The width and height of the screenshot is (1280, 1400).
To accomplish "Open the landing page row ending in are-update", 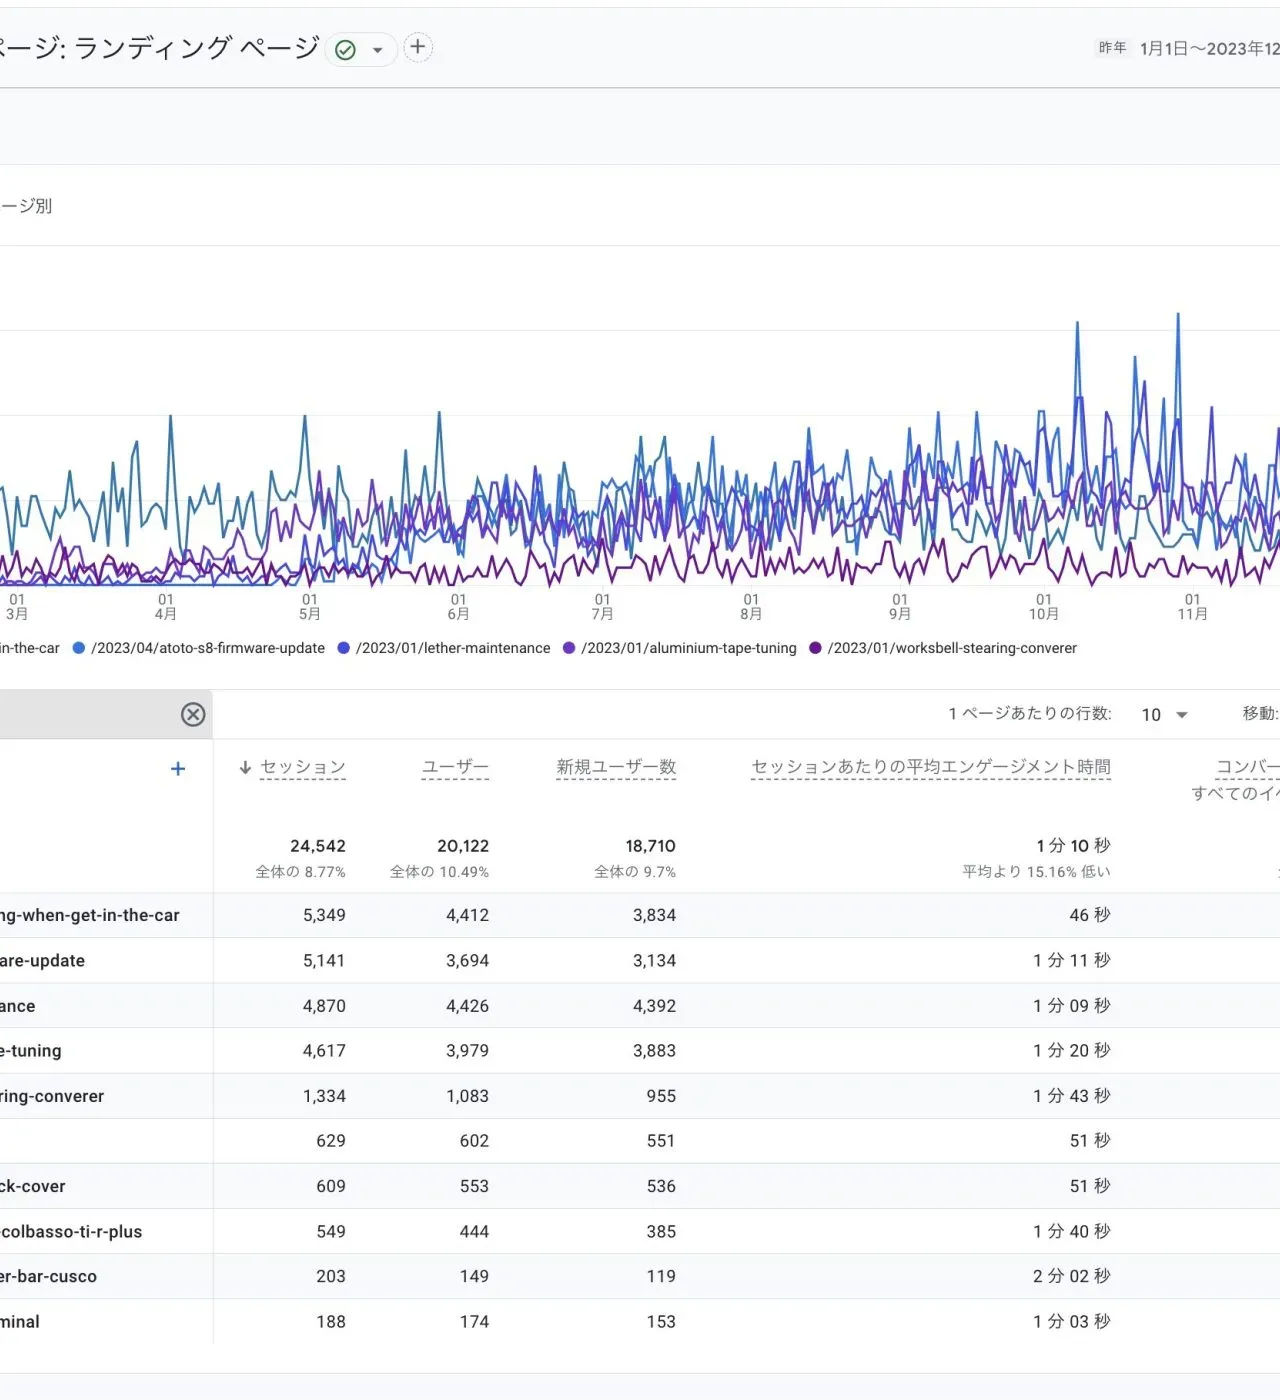I will click(42, 960).
